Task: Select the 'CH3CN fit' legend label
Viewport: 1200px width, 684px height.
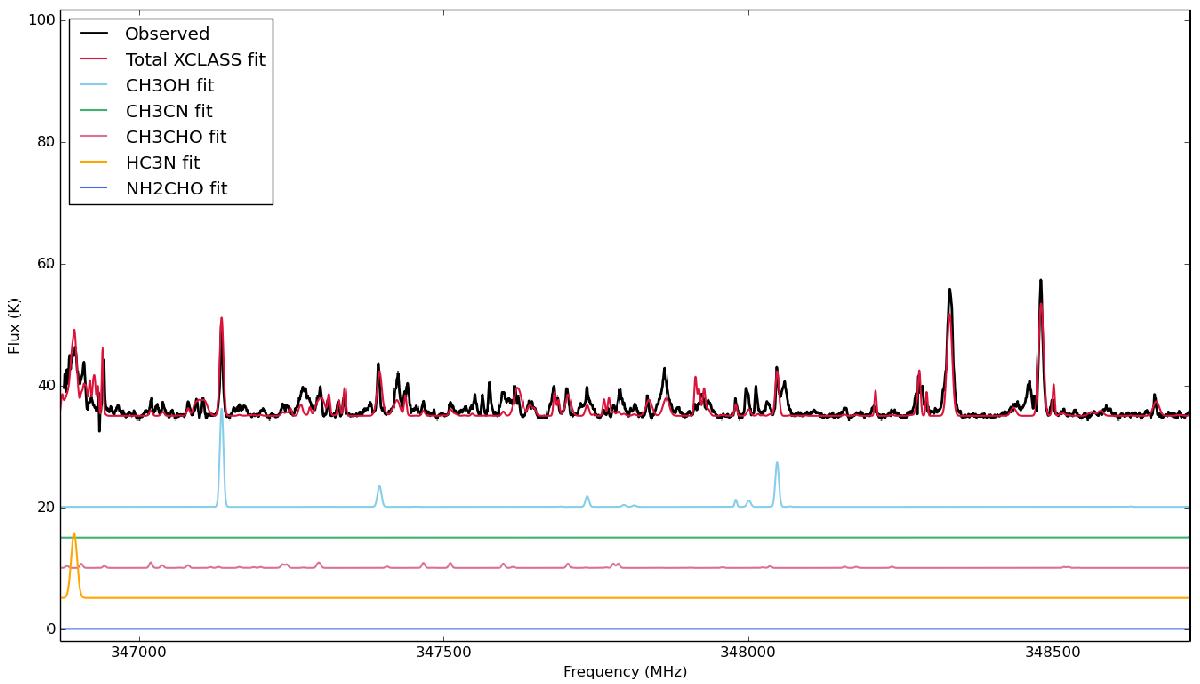Action: [x=168, y=111]
